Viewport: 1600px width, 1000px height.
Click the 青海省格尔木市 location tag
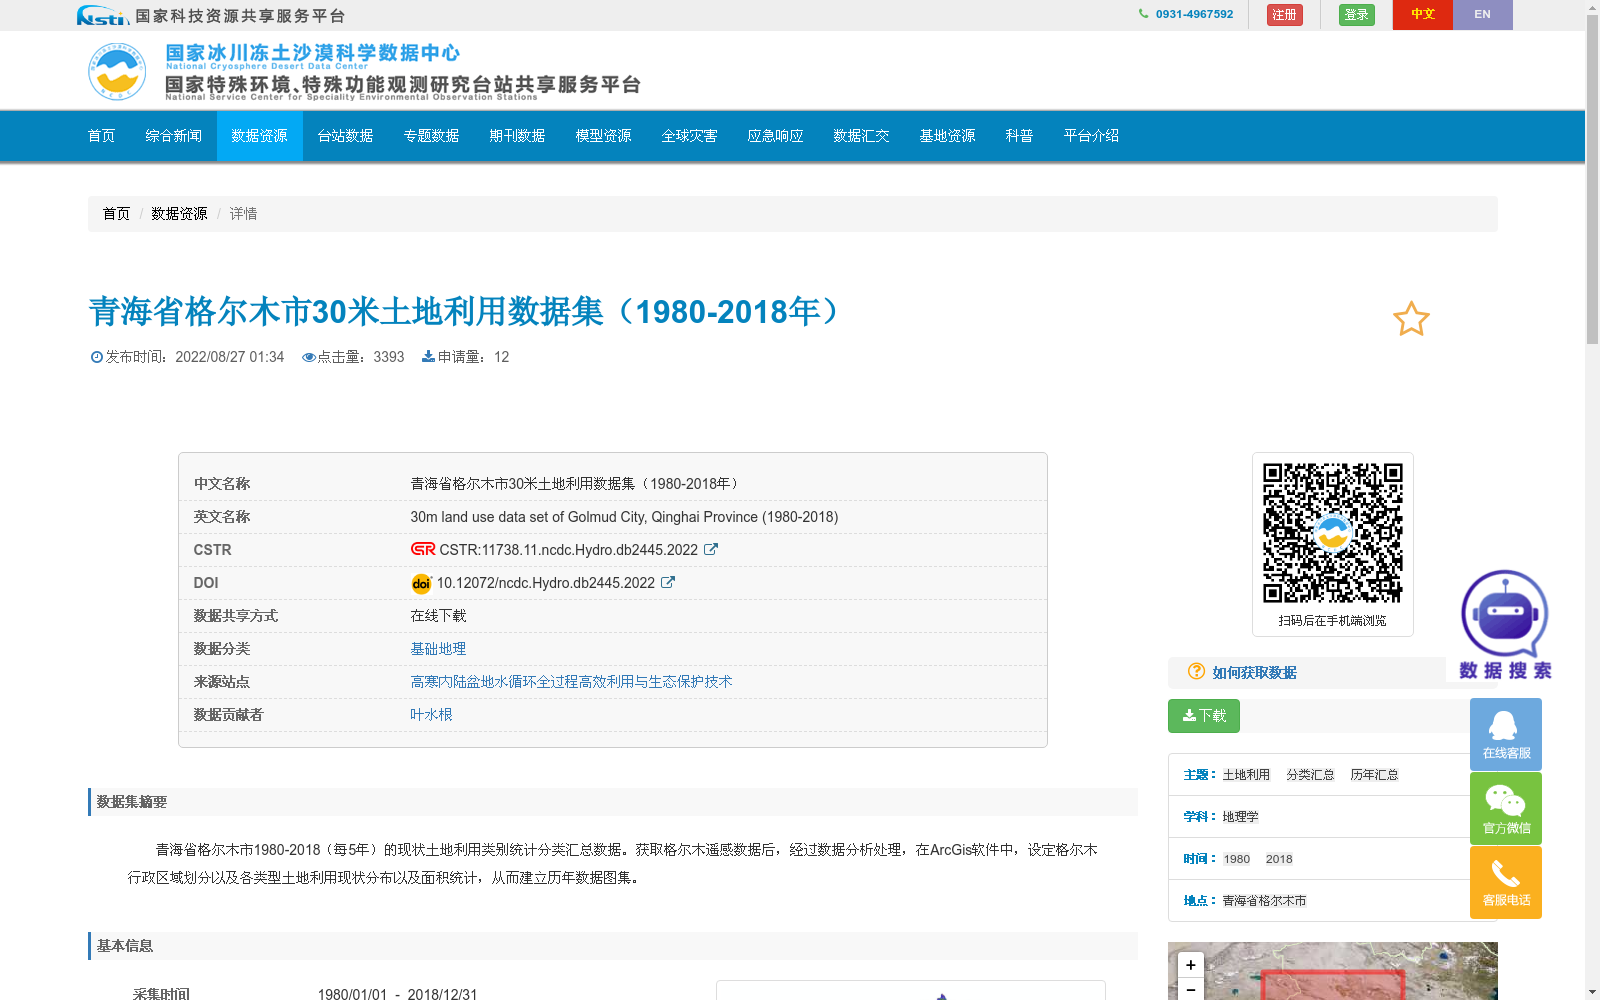click(x=1264, y=901)
